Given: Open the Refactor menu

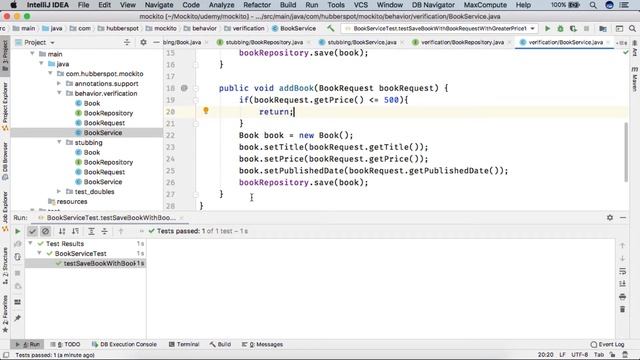Looking at the screenshot, I should [257, 5].
